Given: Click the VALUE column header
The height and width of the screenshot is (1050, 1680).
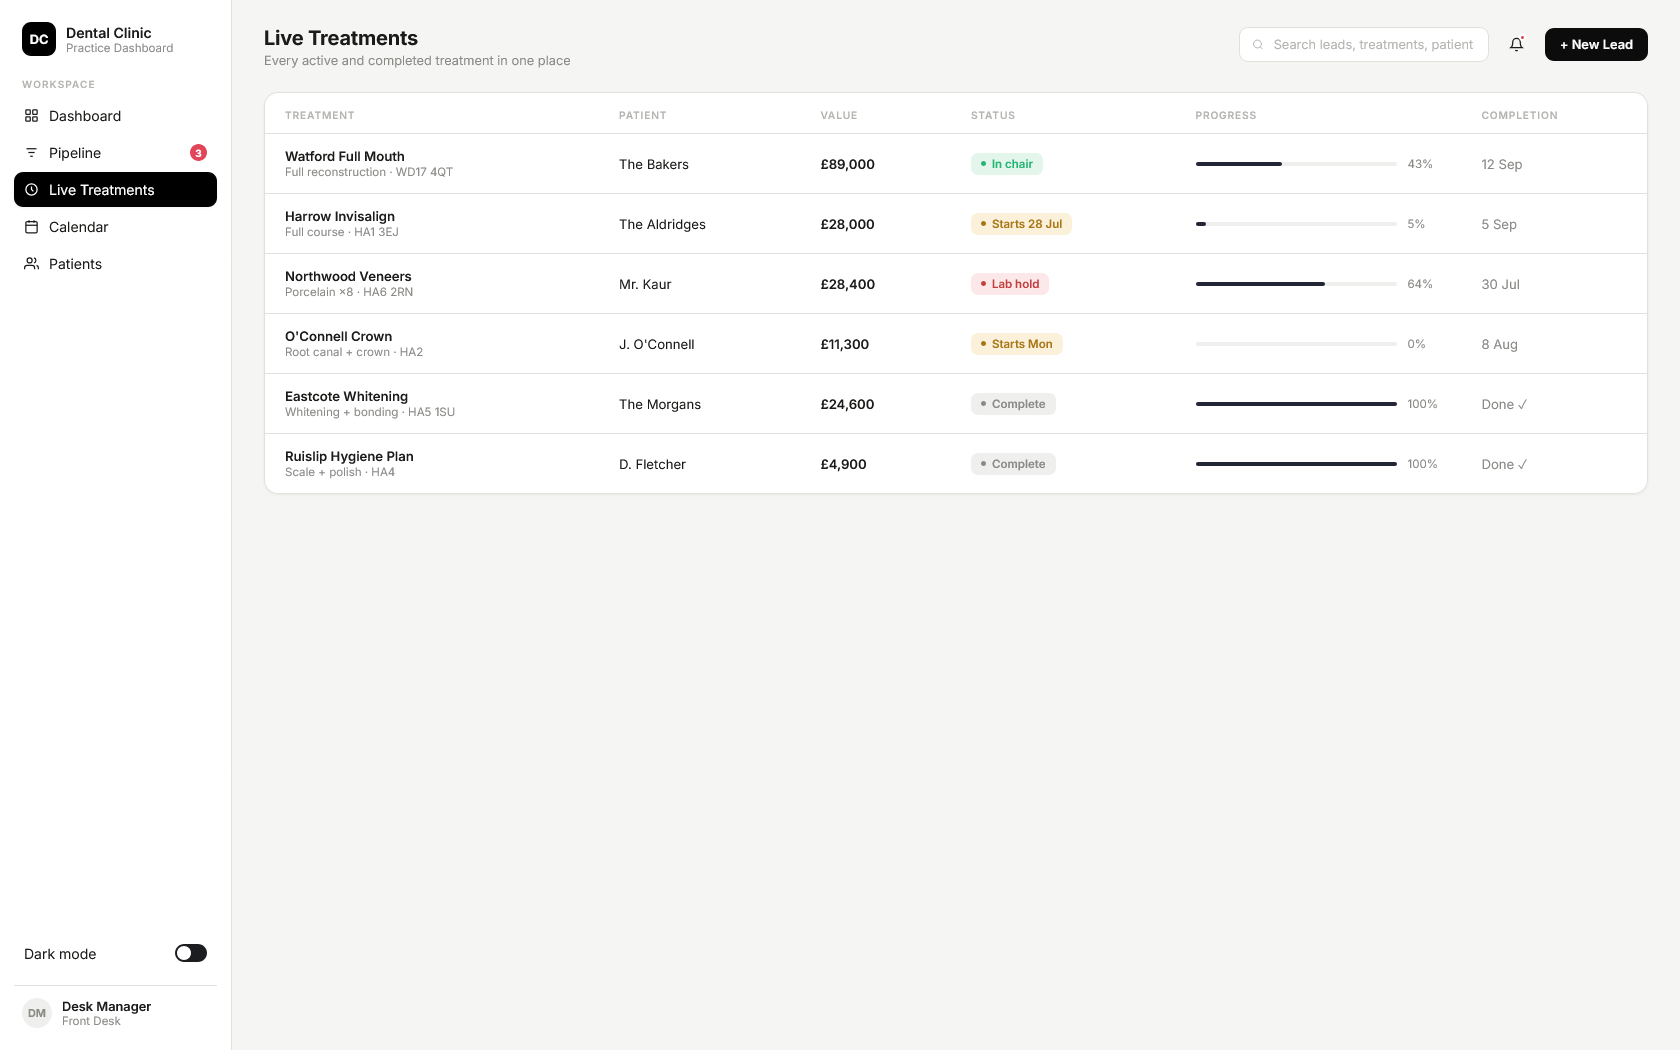Looking at the screenshot, I should pos(839,115).
